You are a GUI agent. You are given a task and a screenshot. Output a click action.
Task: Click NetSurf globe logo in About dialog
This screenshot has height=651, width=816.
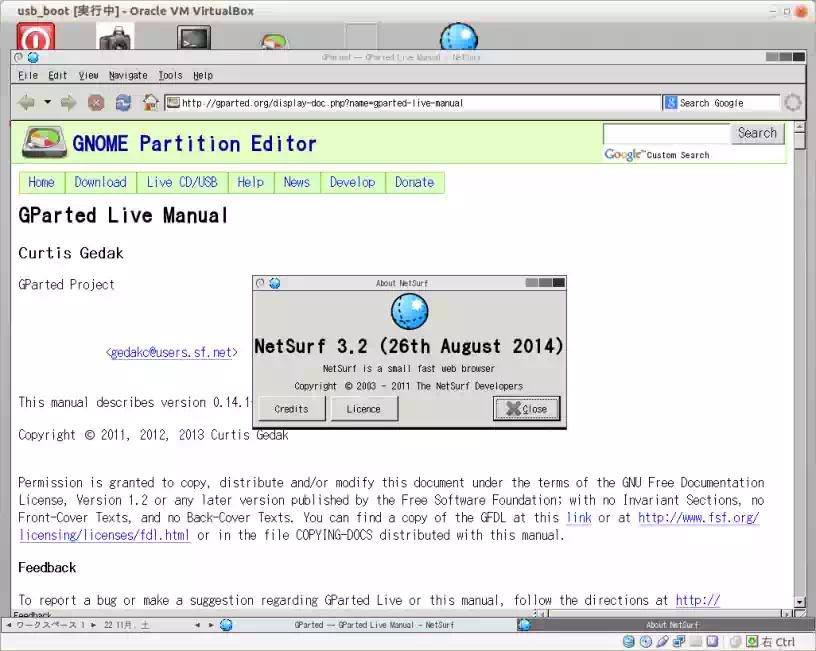pos(410,311)
